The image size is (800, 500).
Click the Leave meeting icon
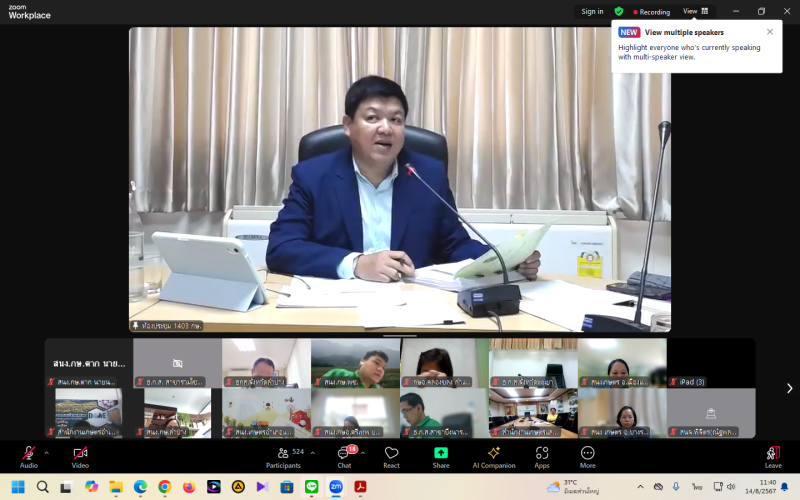pyautogui.click(x=773, y=455)
